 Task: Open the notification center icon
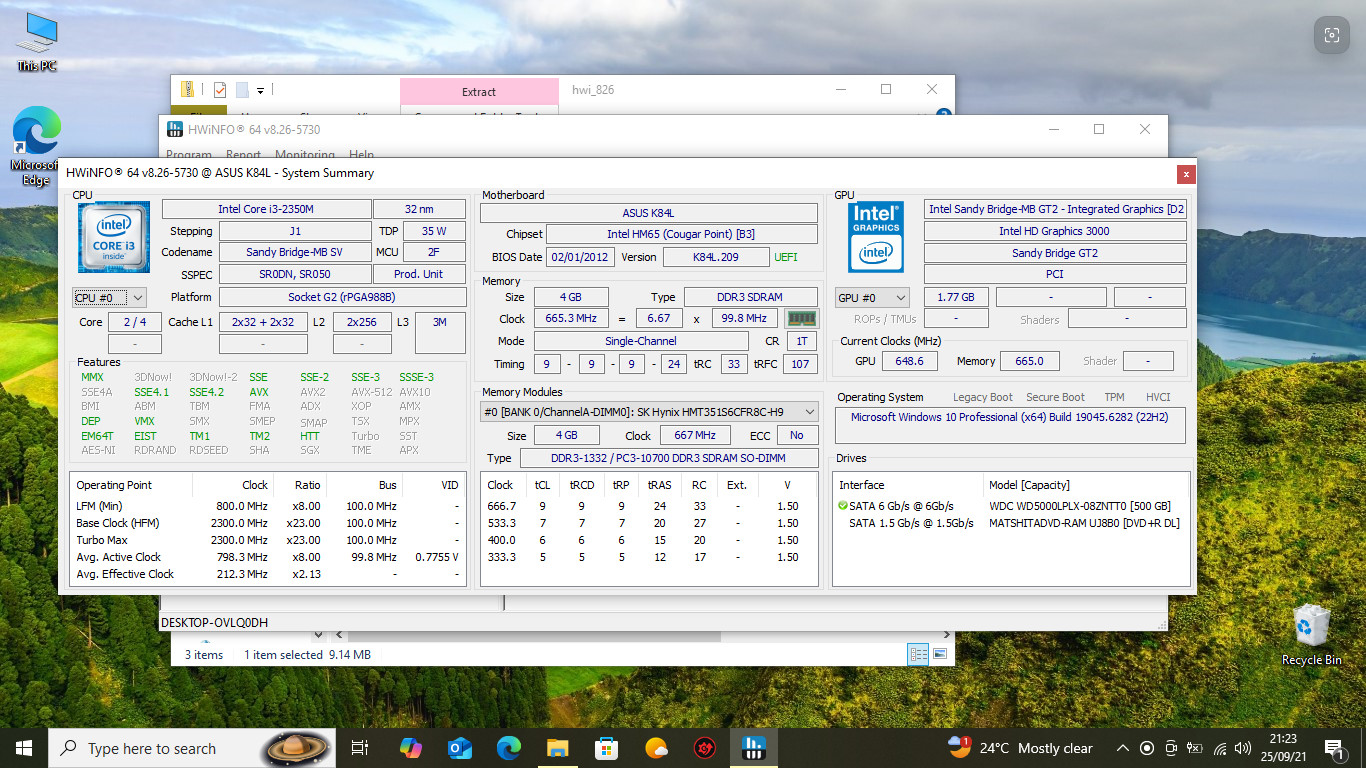click(1333, 748)
